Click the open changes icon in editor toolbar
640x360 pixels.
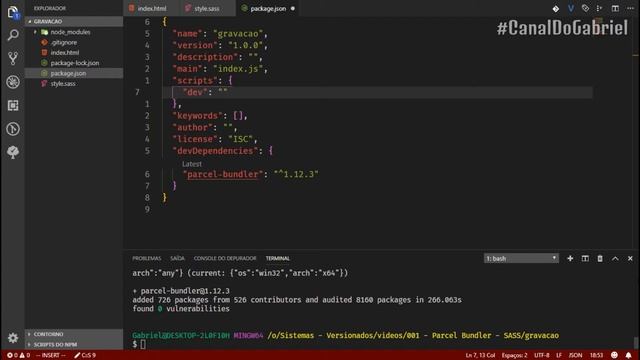[x=600, y=8]
